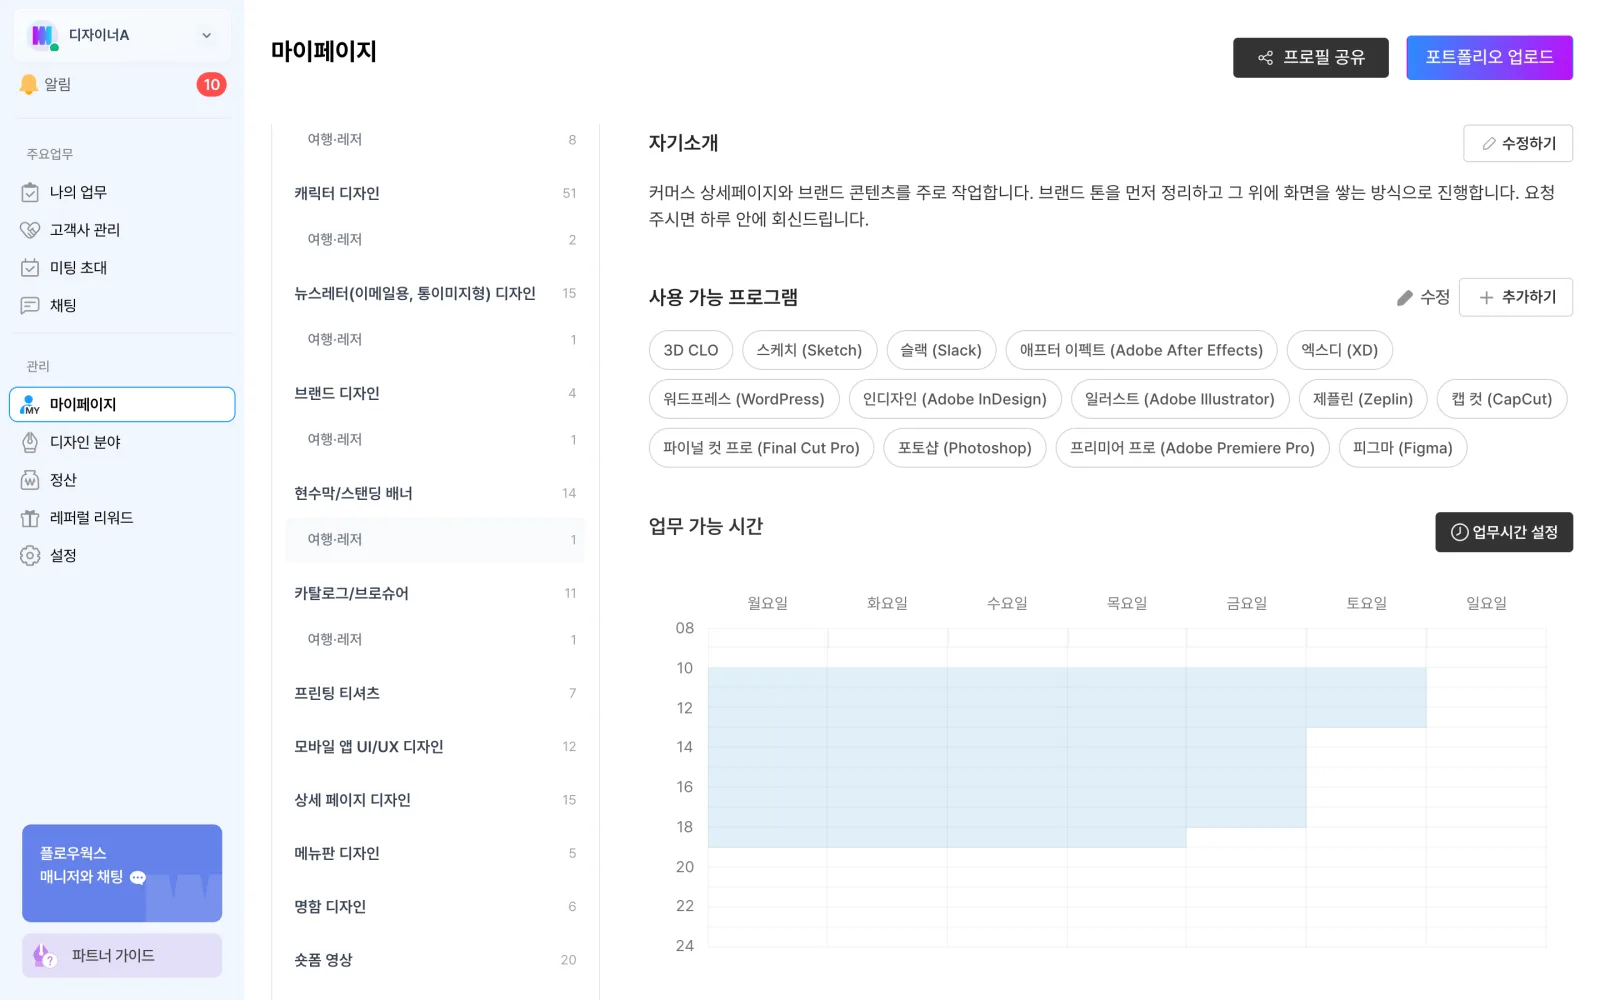Click the 프로필 공유 button
Screen dimensions: 1600x1000
click(1310, 58)
